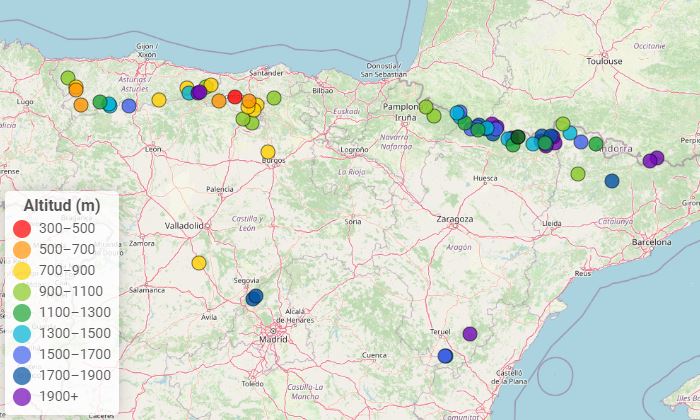Screen dimensions: 700x420
Task: Click the yellow 700–900 legend swatch
Action: click(22, 270)
